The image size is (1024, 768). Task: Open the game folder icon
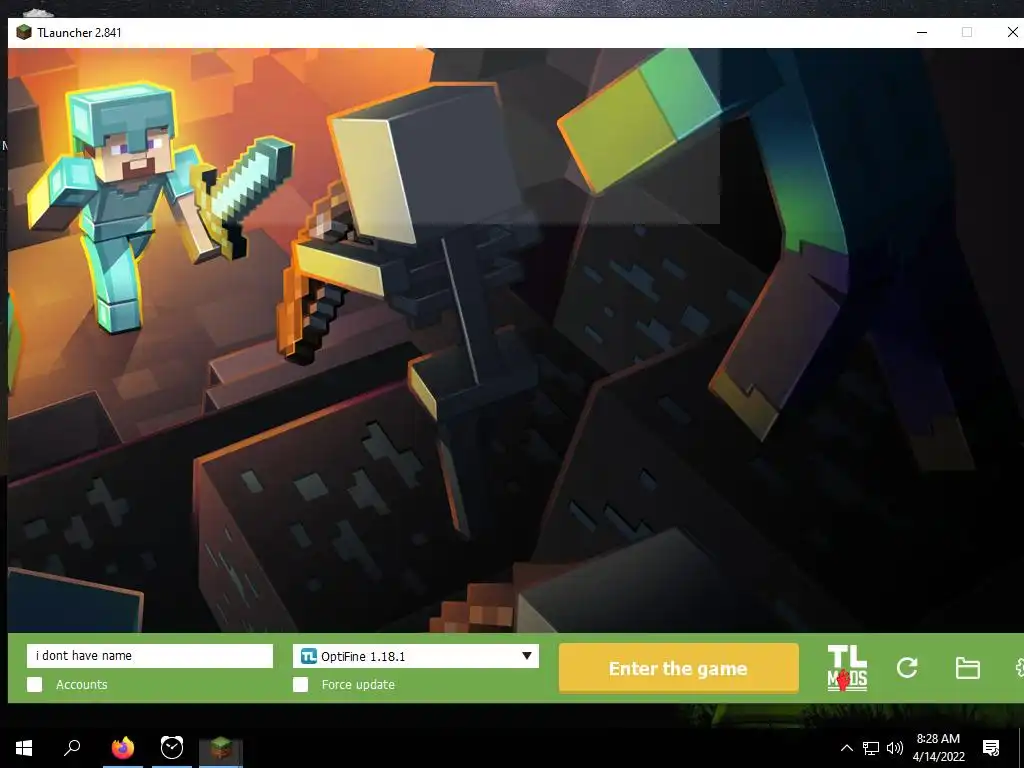967,668
